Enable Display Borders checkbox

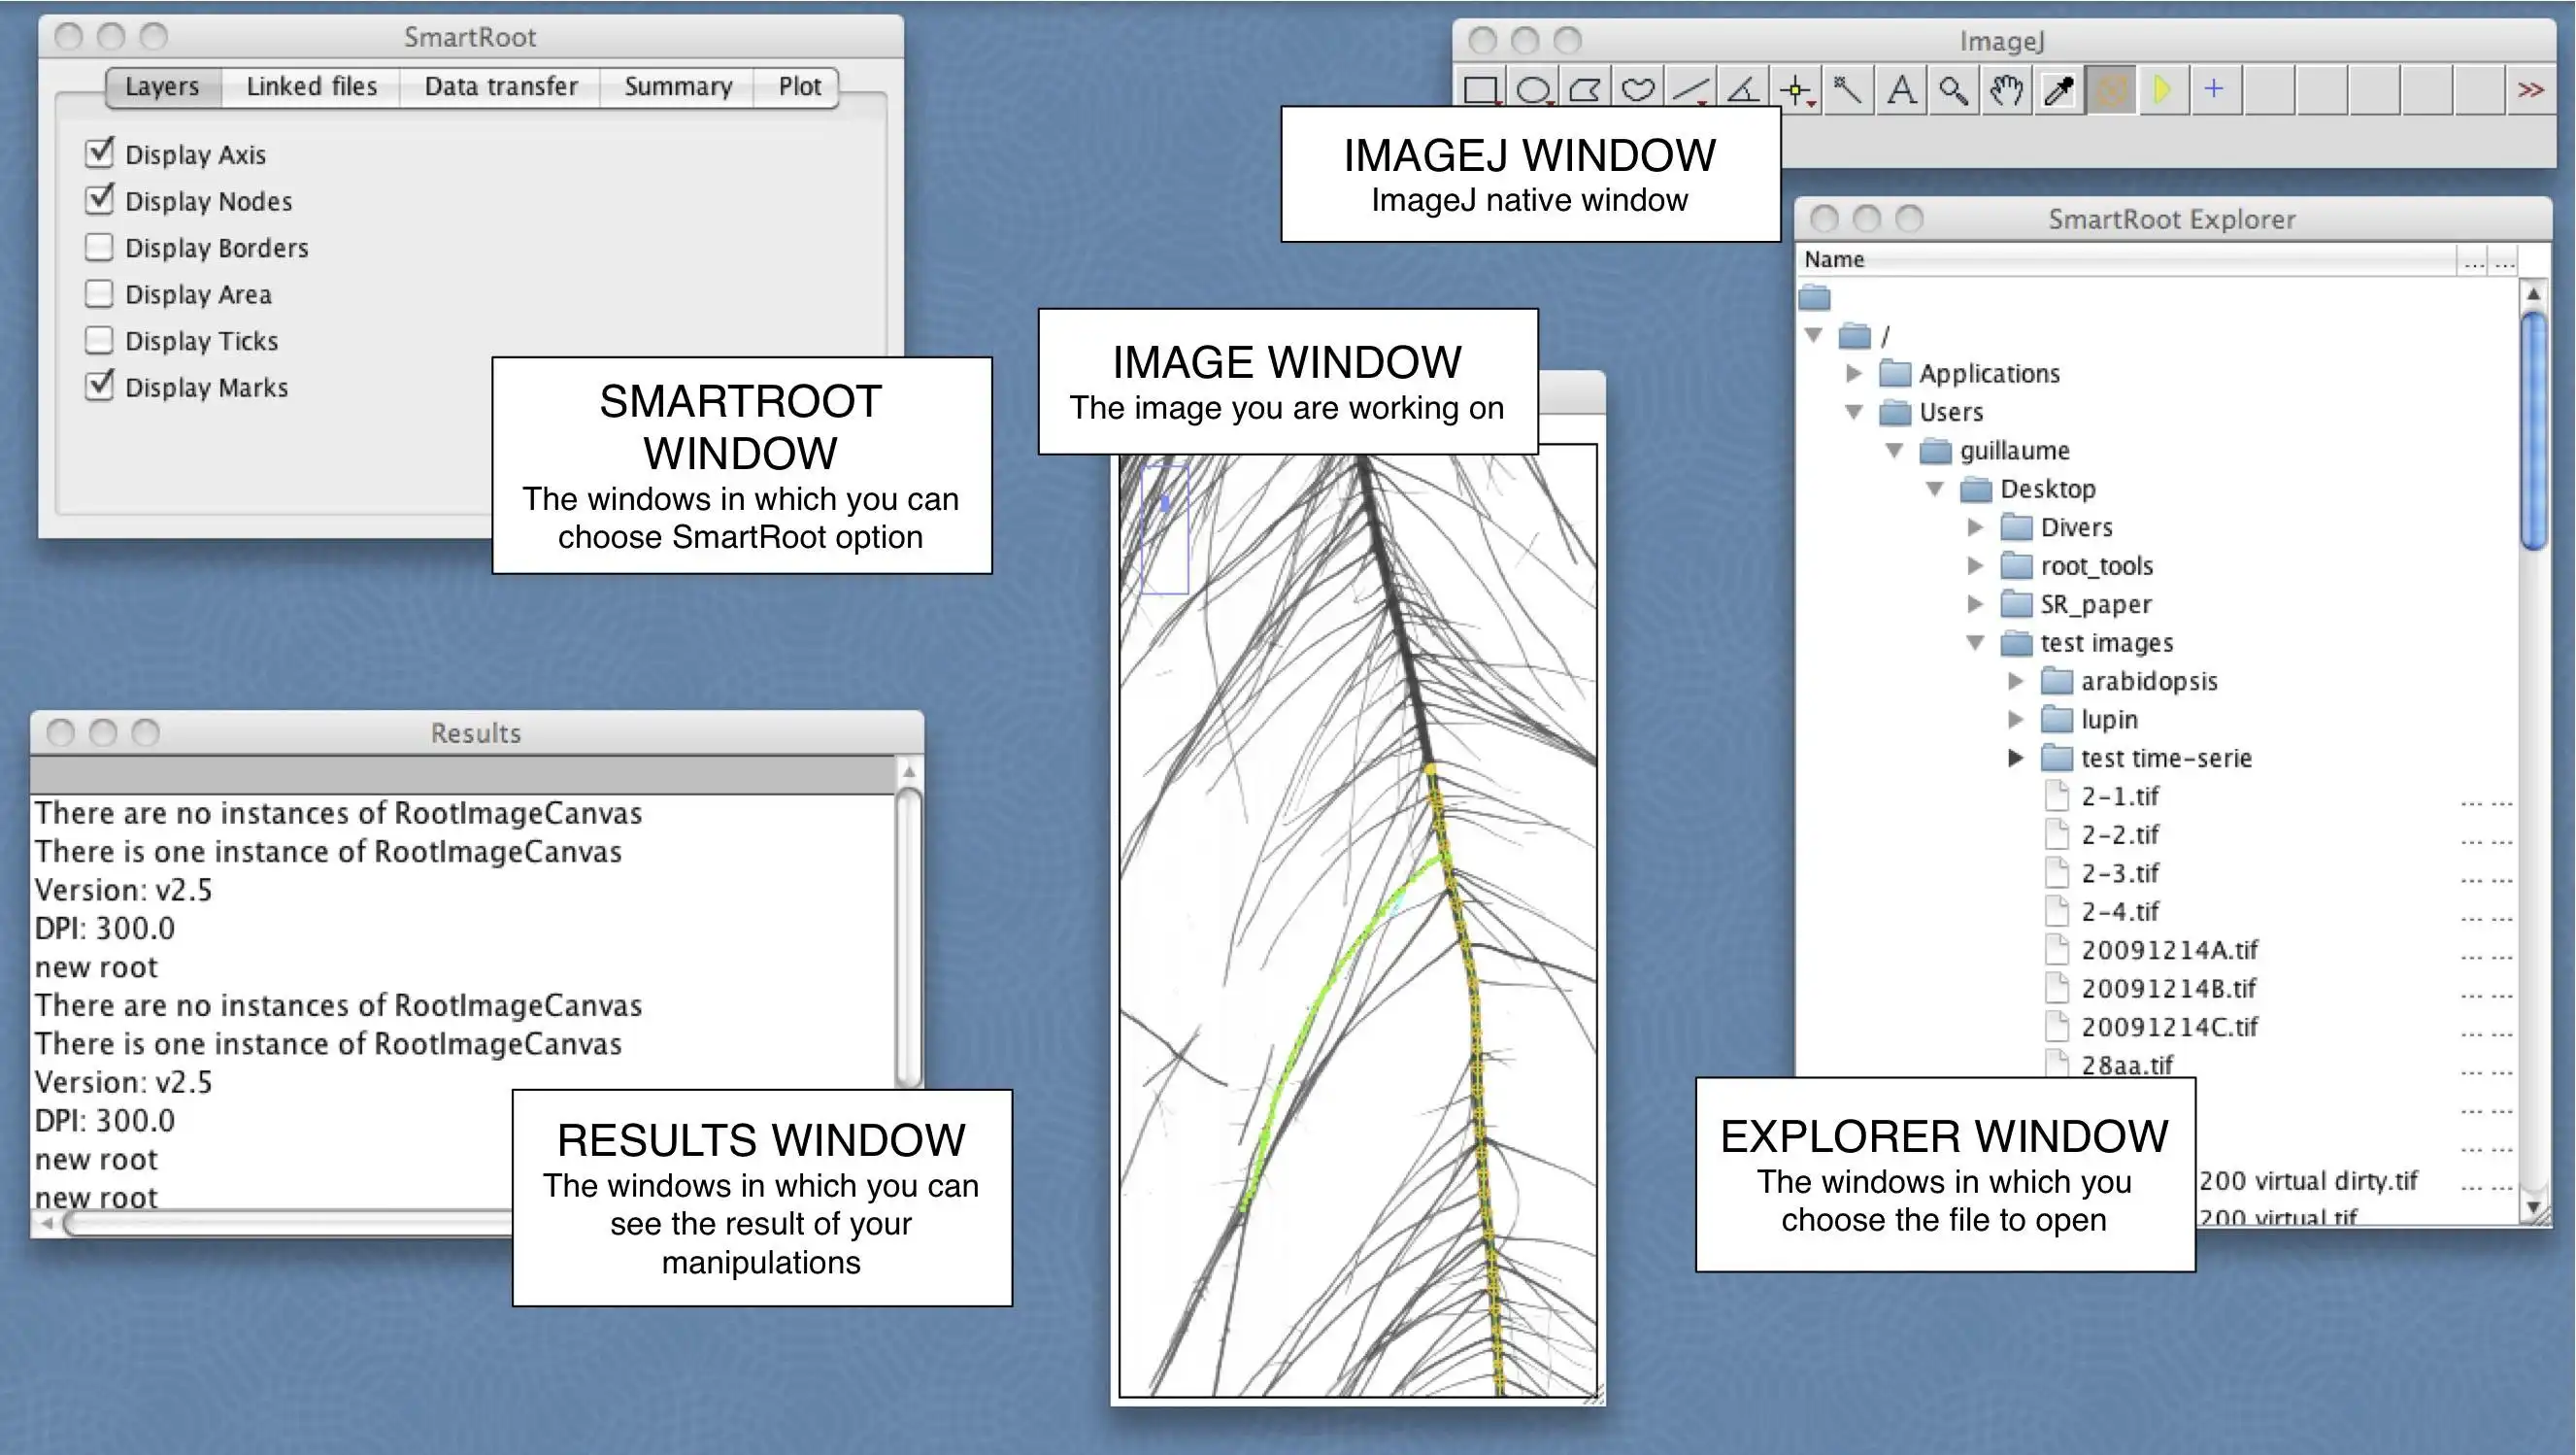tap(99, 246)
